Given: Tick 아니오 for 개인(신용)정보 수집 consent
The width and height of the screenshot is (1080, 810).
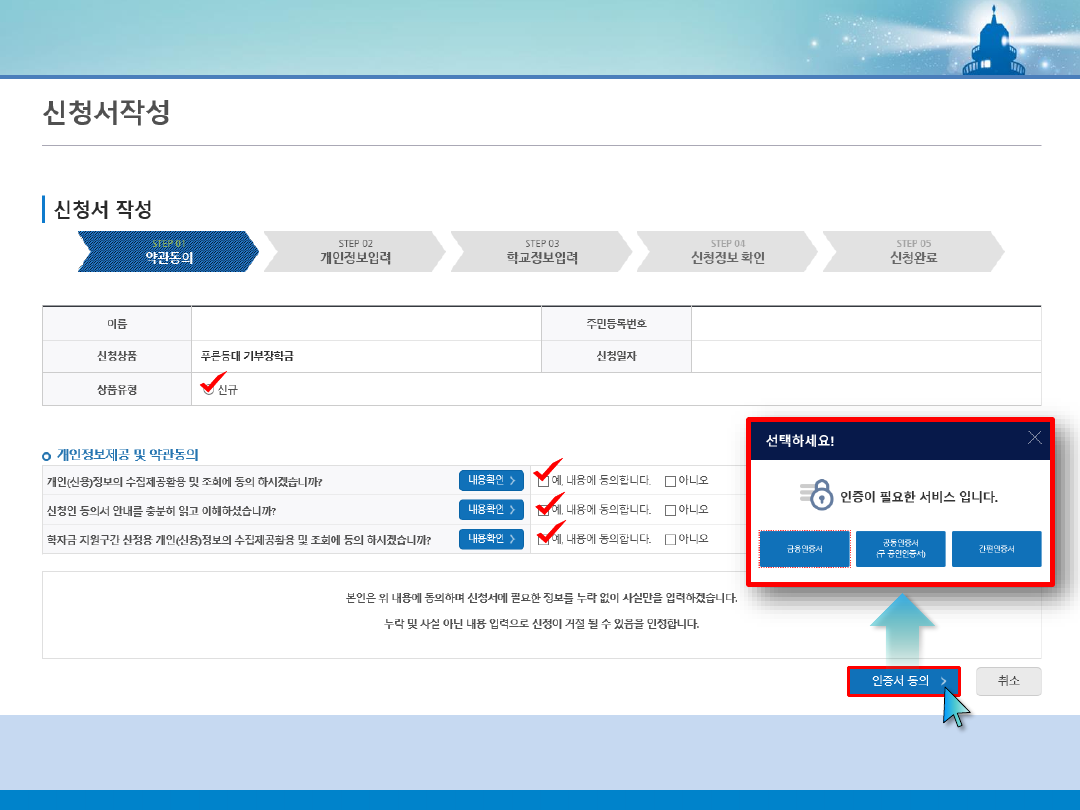Looking at the screenshot, I should tap(670, 481).
